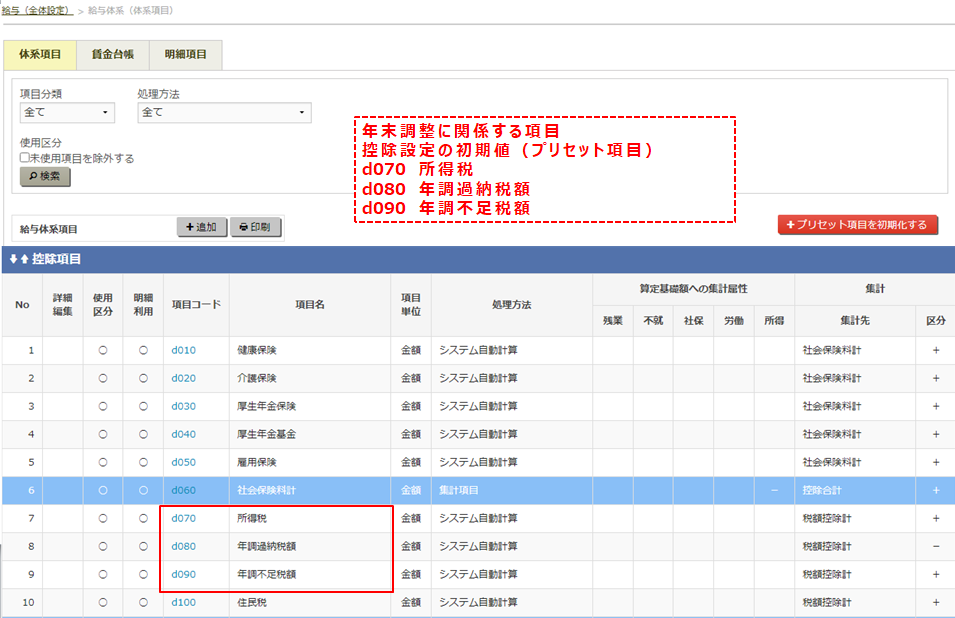Click the d010 健康保険 code link
This screenshot has width=955, height=618.
point(183,351)
